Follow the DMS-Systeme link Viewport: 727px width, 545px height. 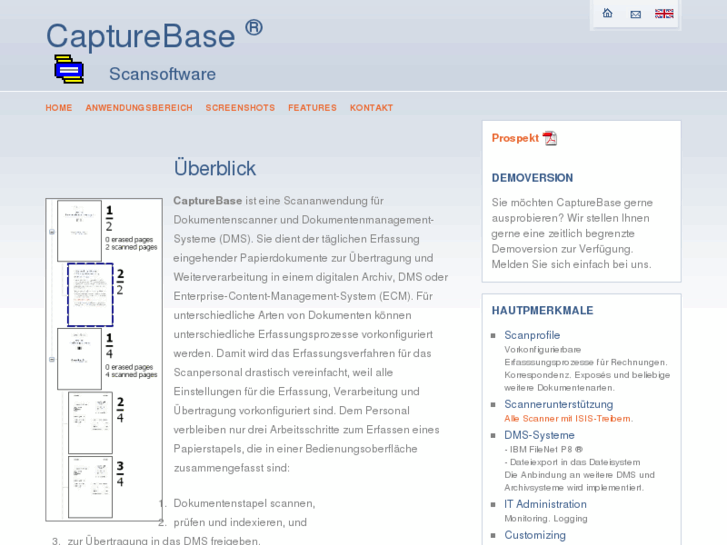(539, 435)
